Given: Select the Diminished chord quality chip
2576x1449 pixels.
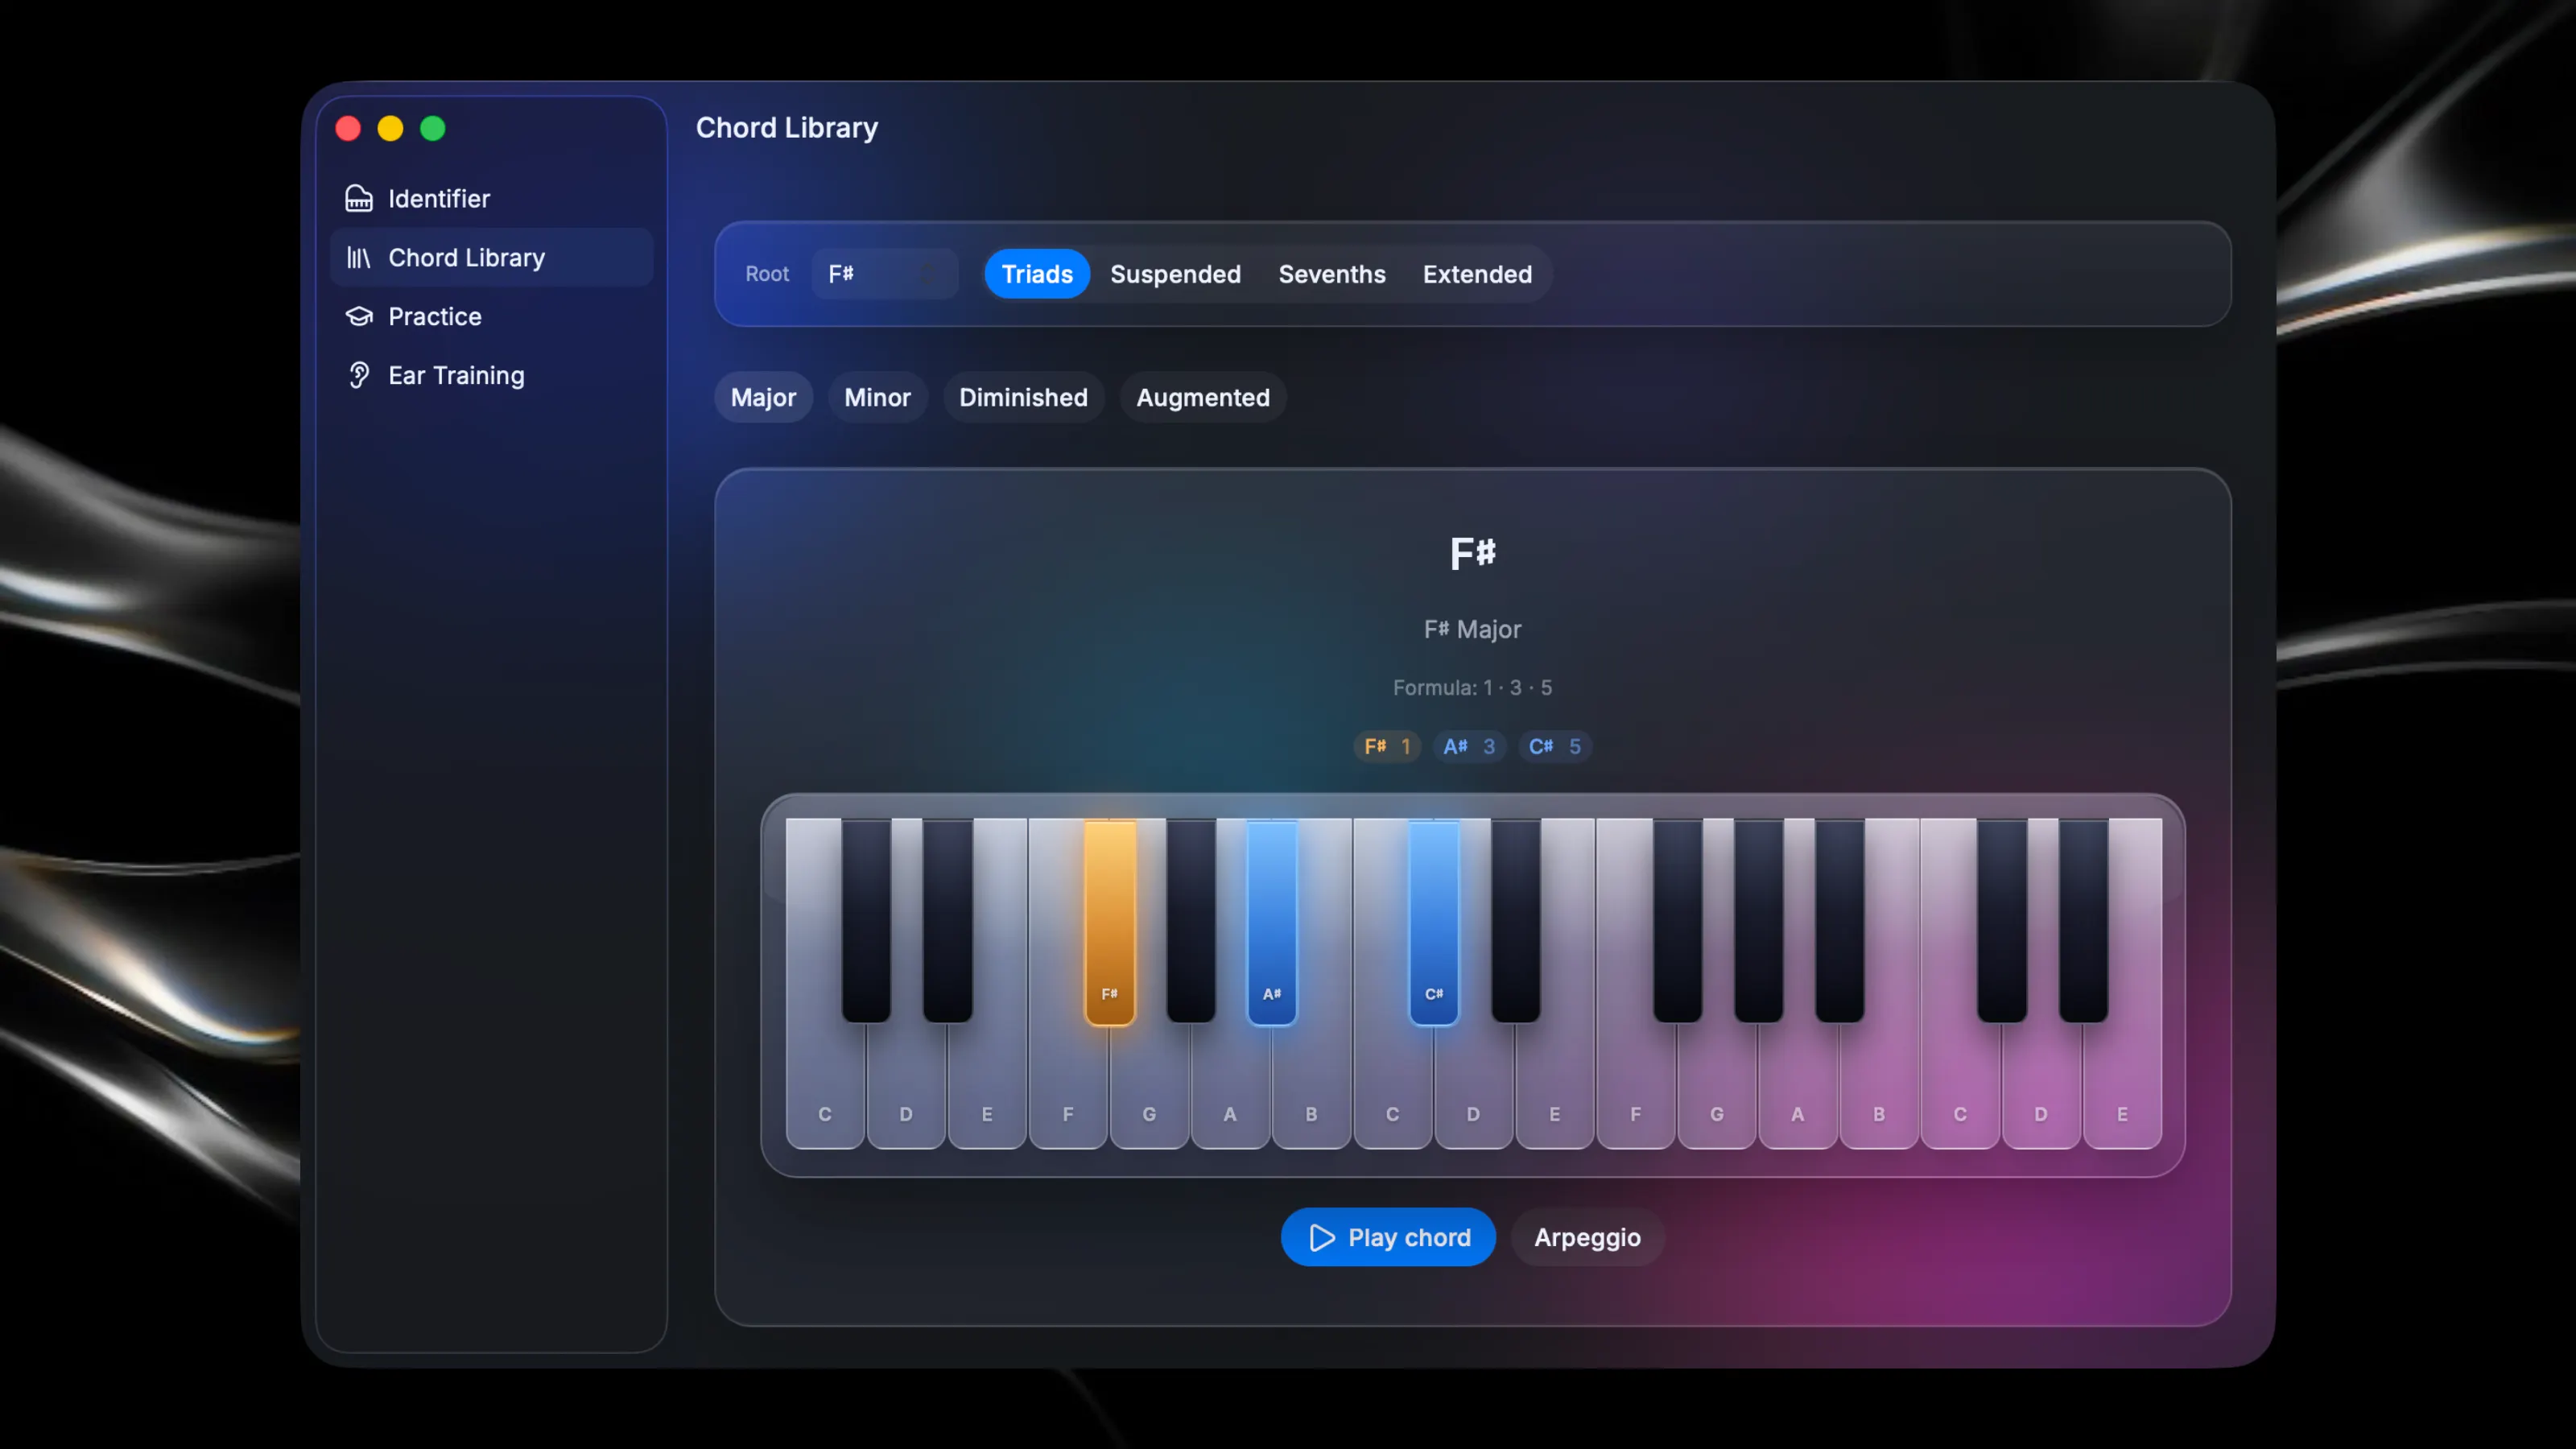Looking at the screenshot, I should point(1023,398).
